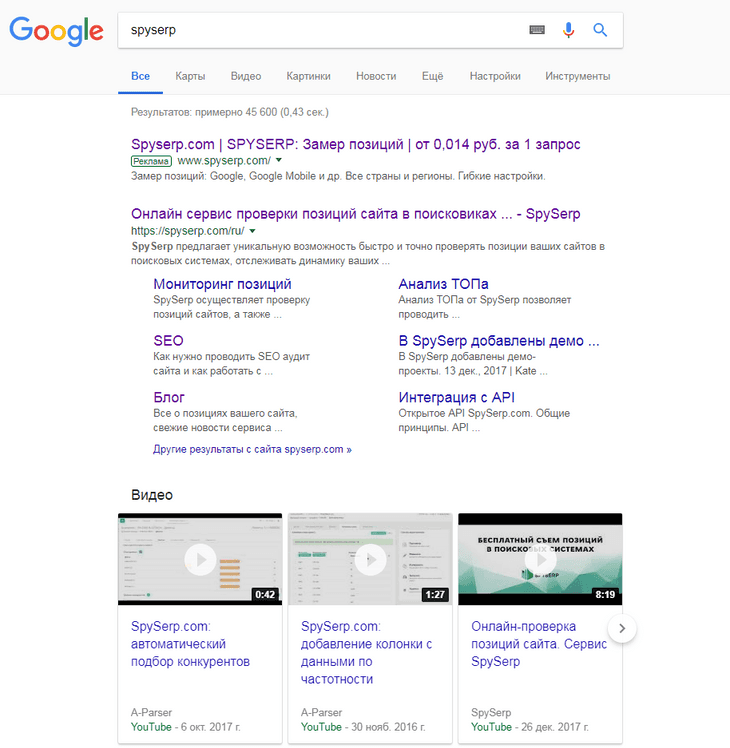Switch to the Видео tab
The image size is (730, 748).
coord(246,76)
